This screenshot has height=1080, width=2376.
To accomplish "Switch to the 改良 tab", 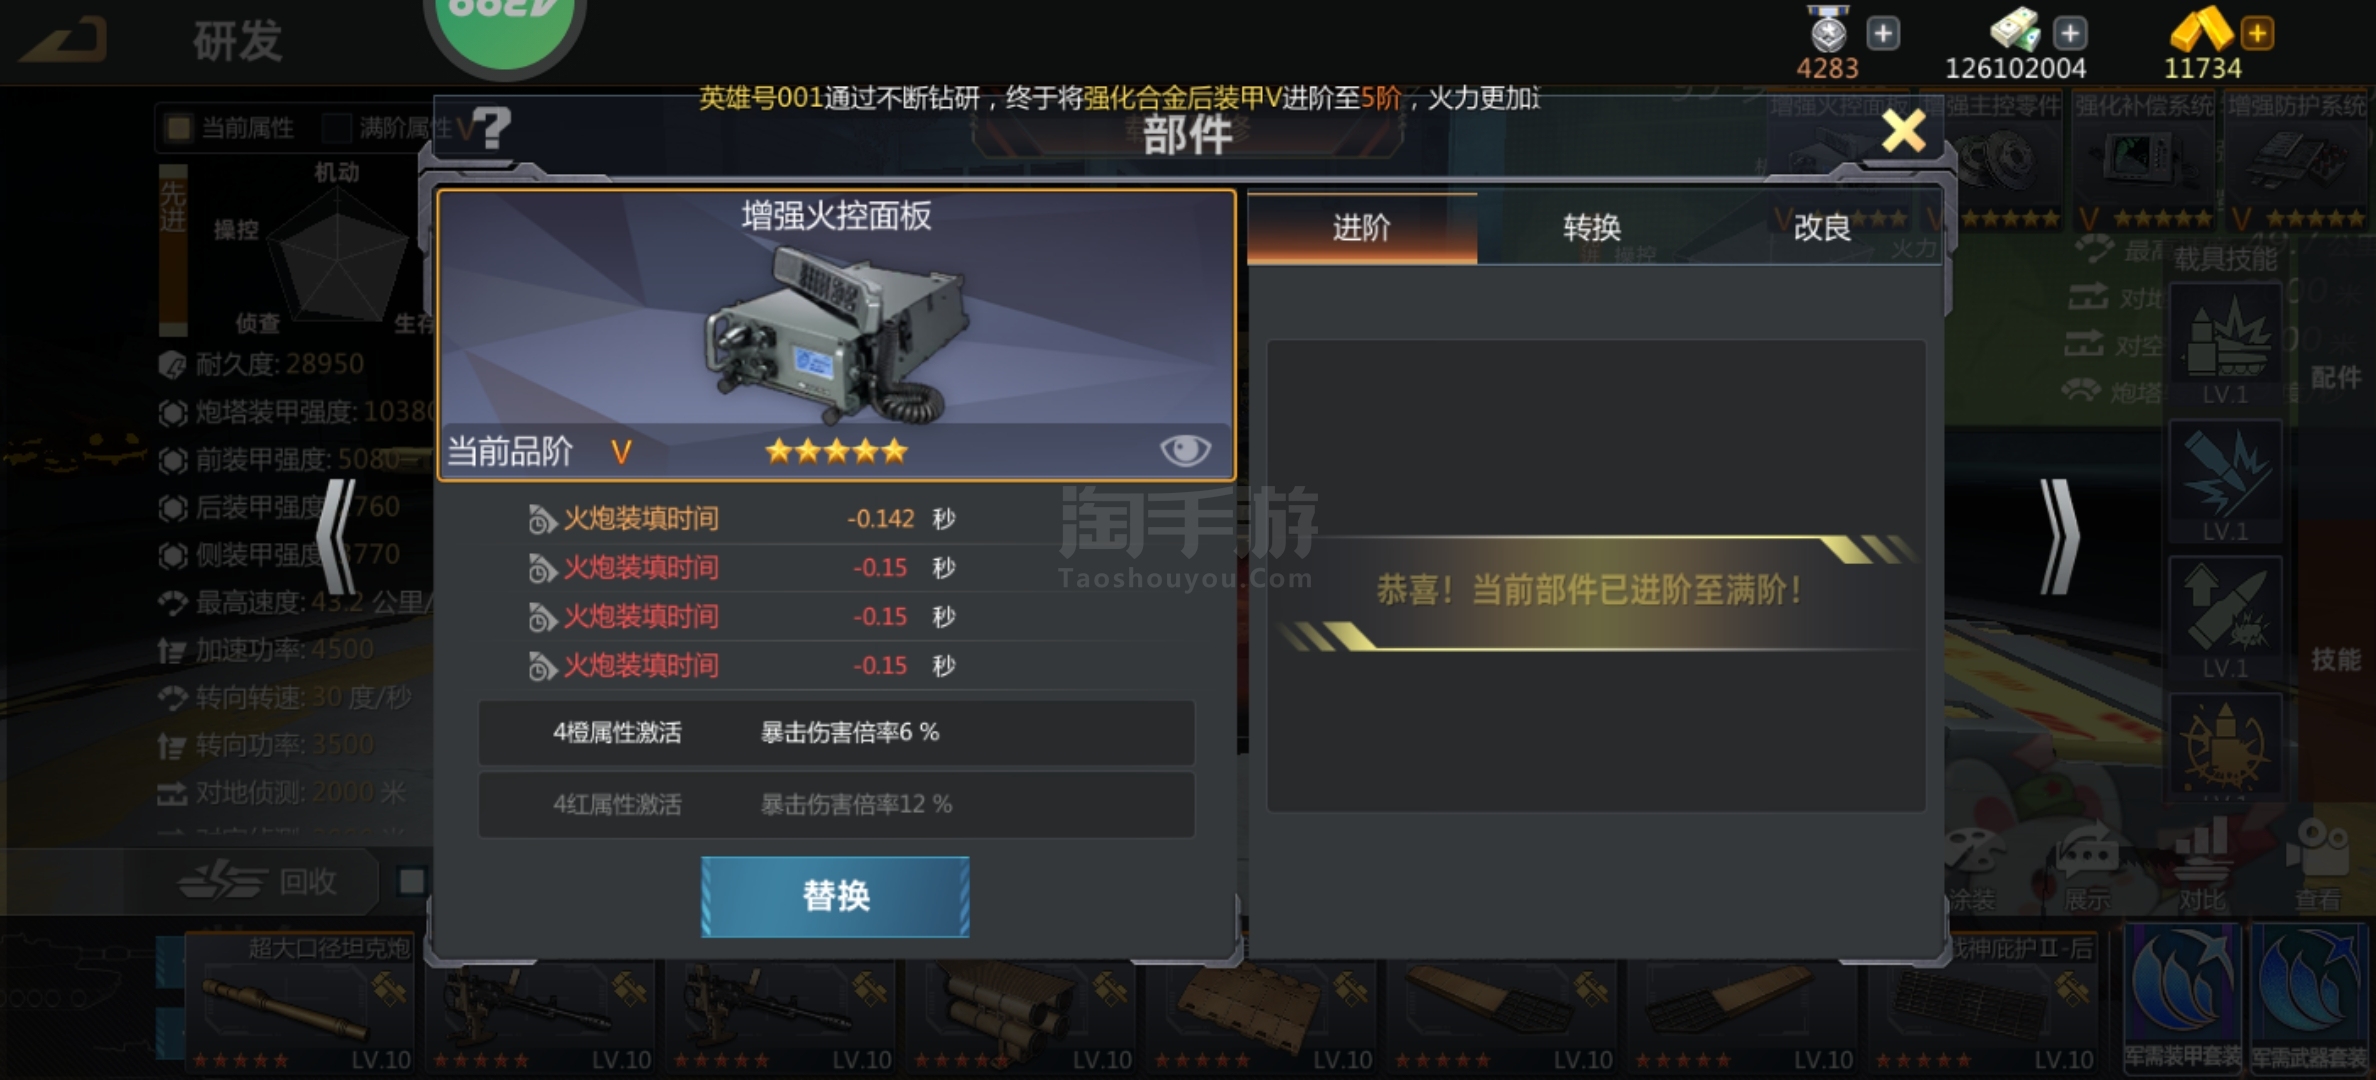I will point(1822,228).
